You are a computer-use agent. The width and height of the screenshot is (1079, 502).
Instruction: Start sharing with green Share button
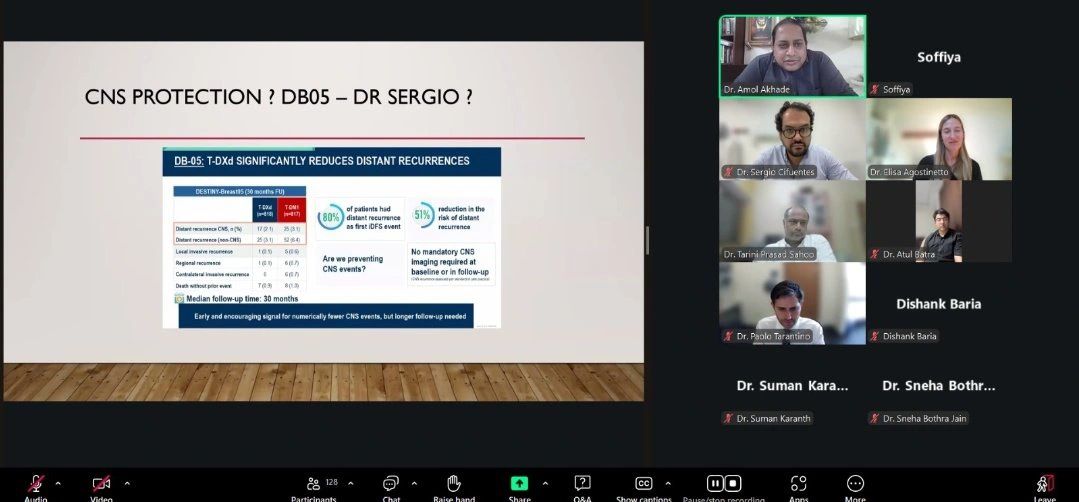(x=519, y=483)
